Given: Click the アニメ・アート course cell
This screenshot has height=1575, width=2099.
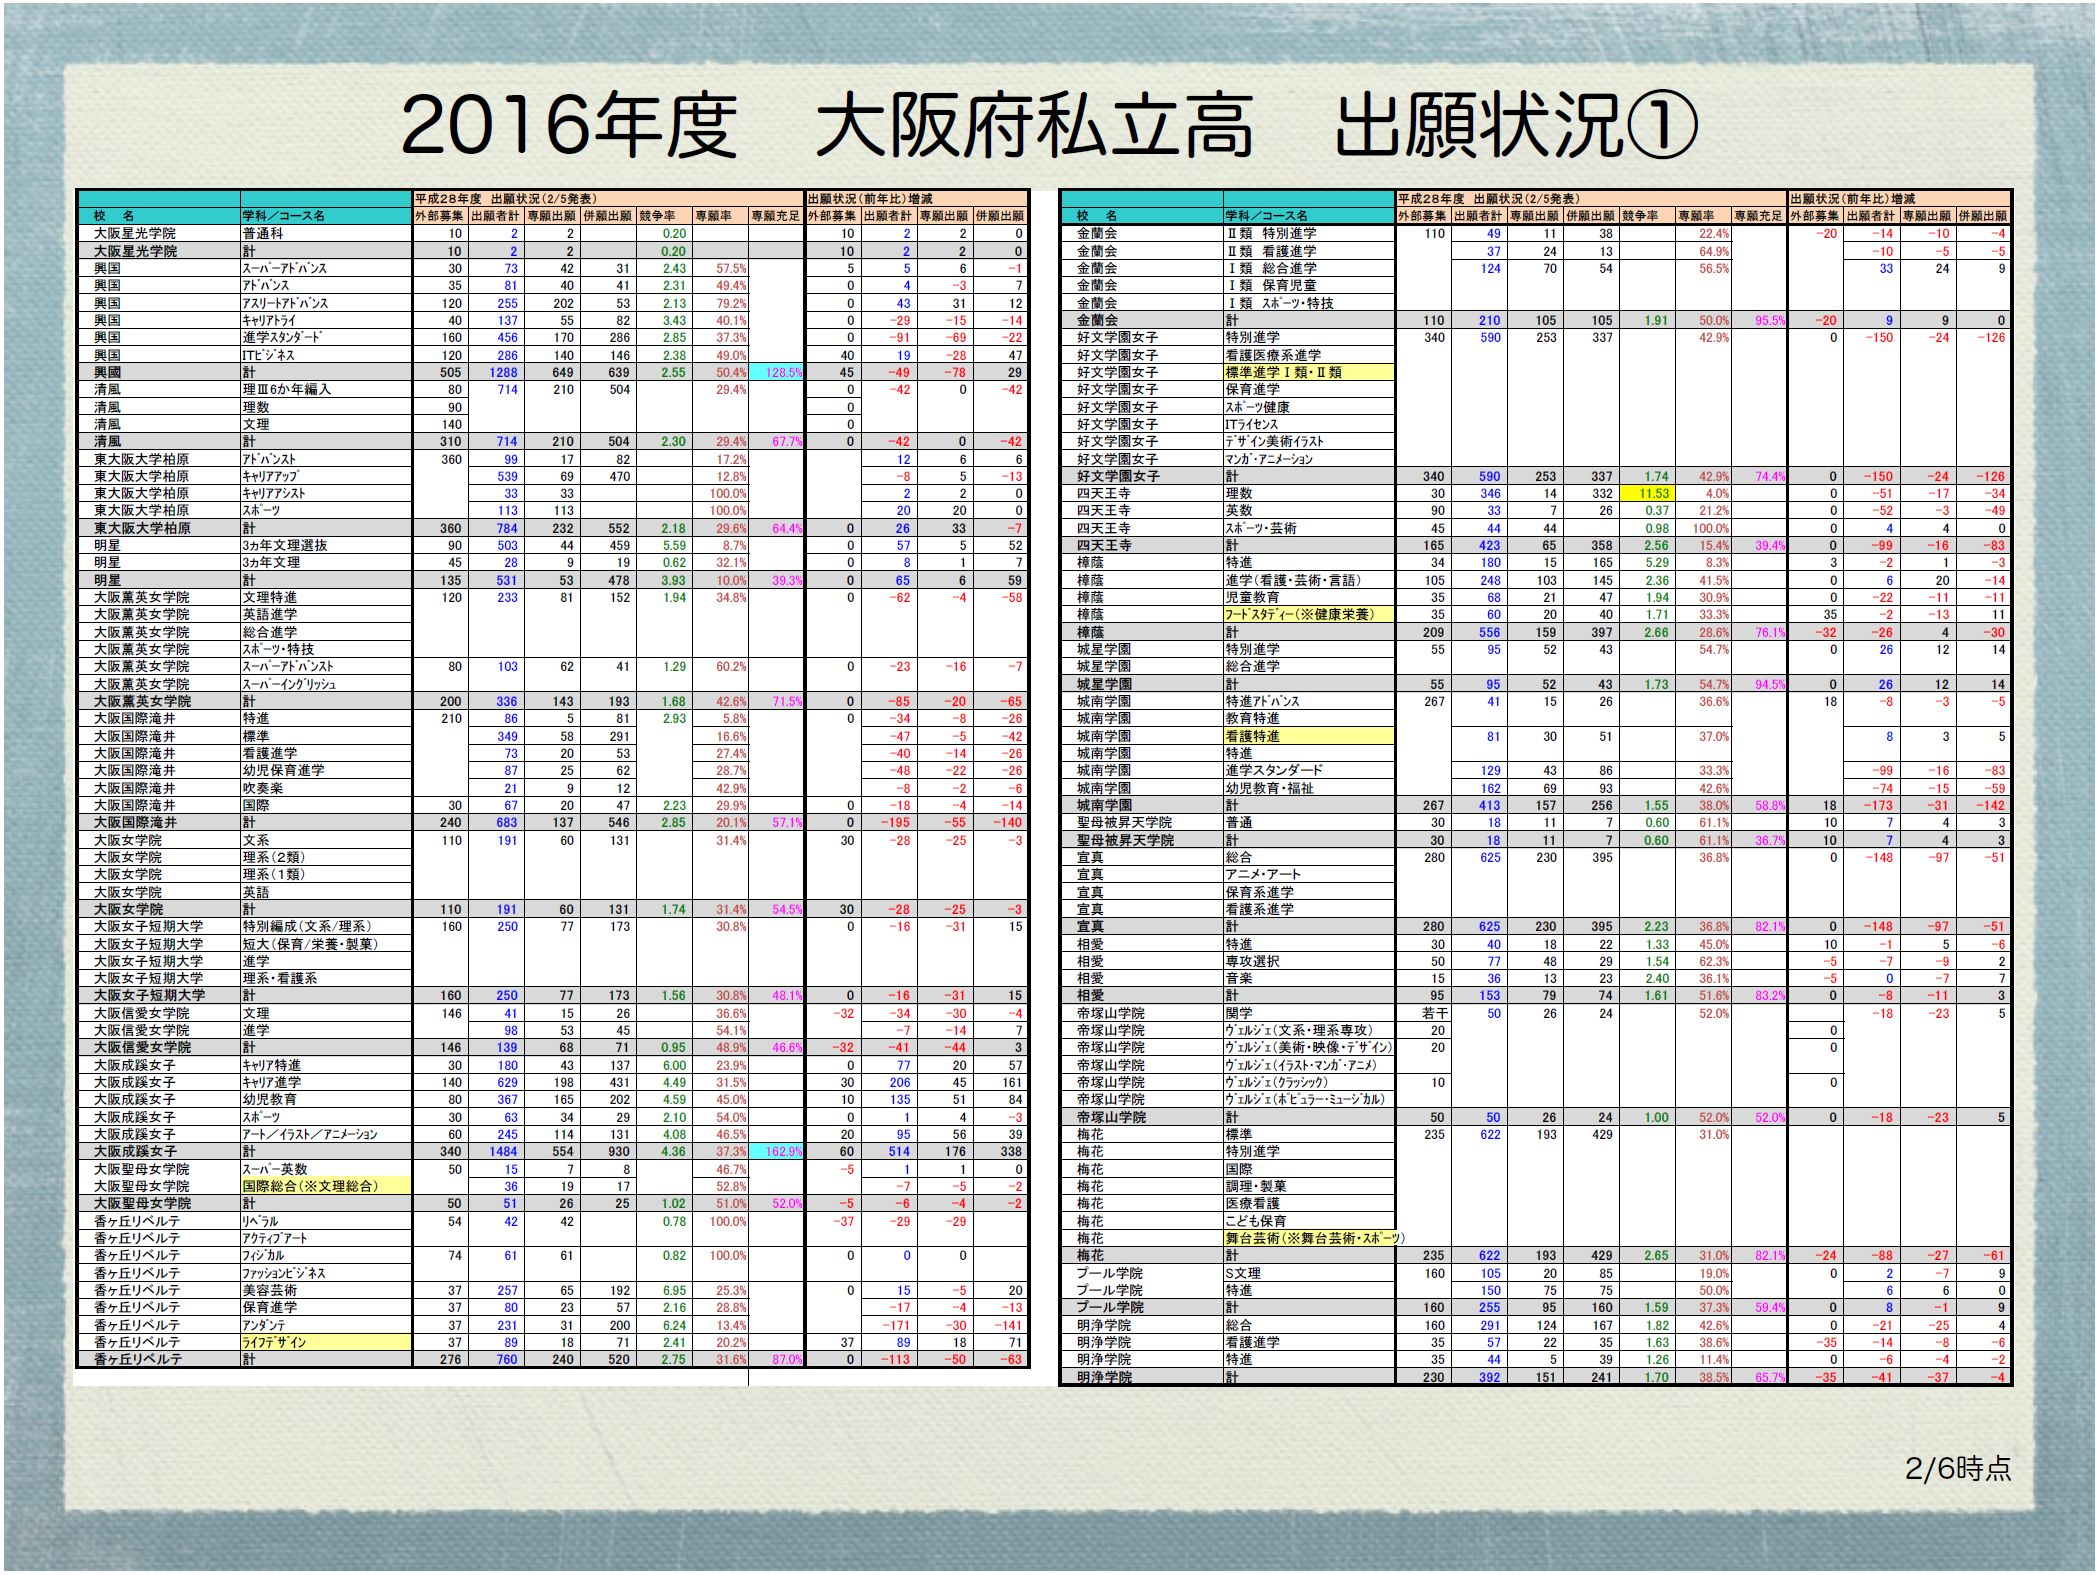Looking at the screenshot, I should [1309, 874].
